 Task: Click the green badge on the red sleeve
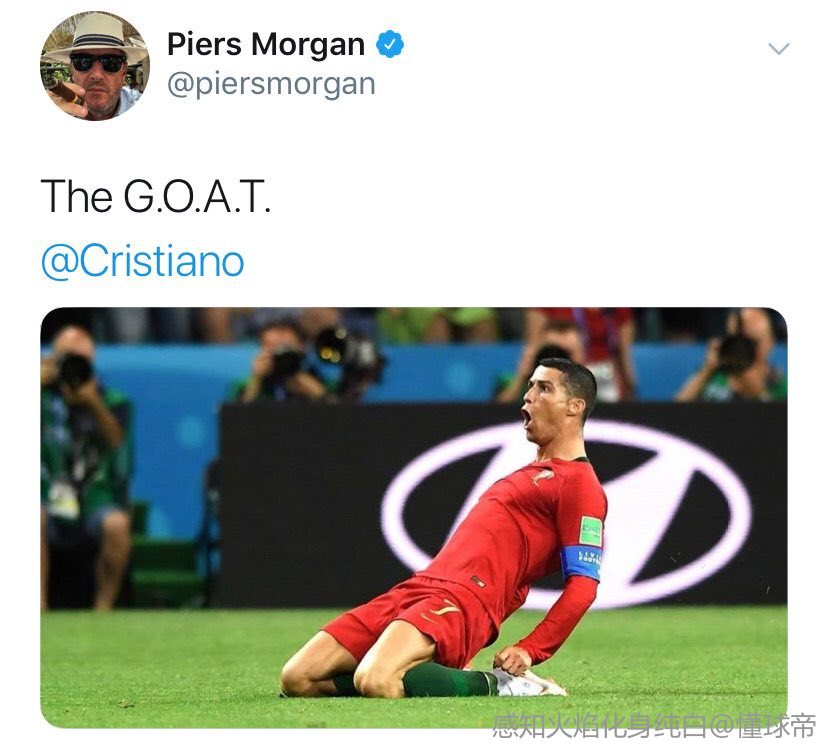point(591,531)
